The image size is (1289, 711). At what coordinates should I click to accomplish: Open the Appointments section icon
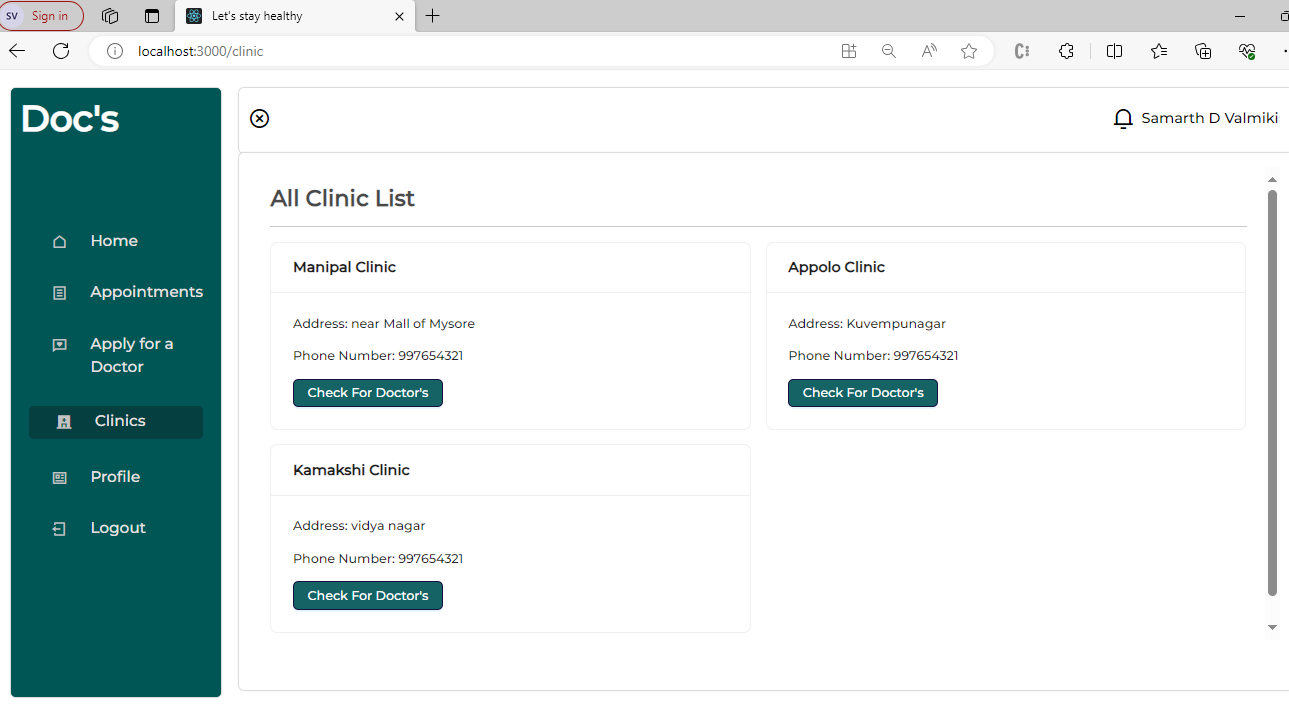[60, 292]
